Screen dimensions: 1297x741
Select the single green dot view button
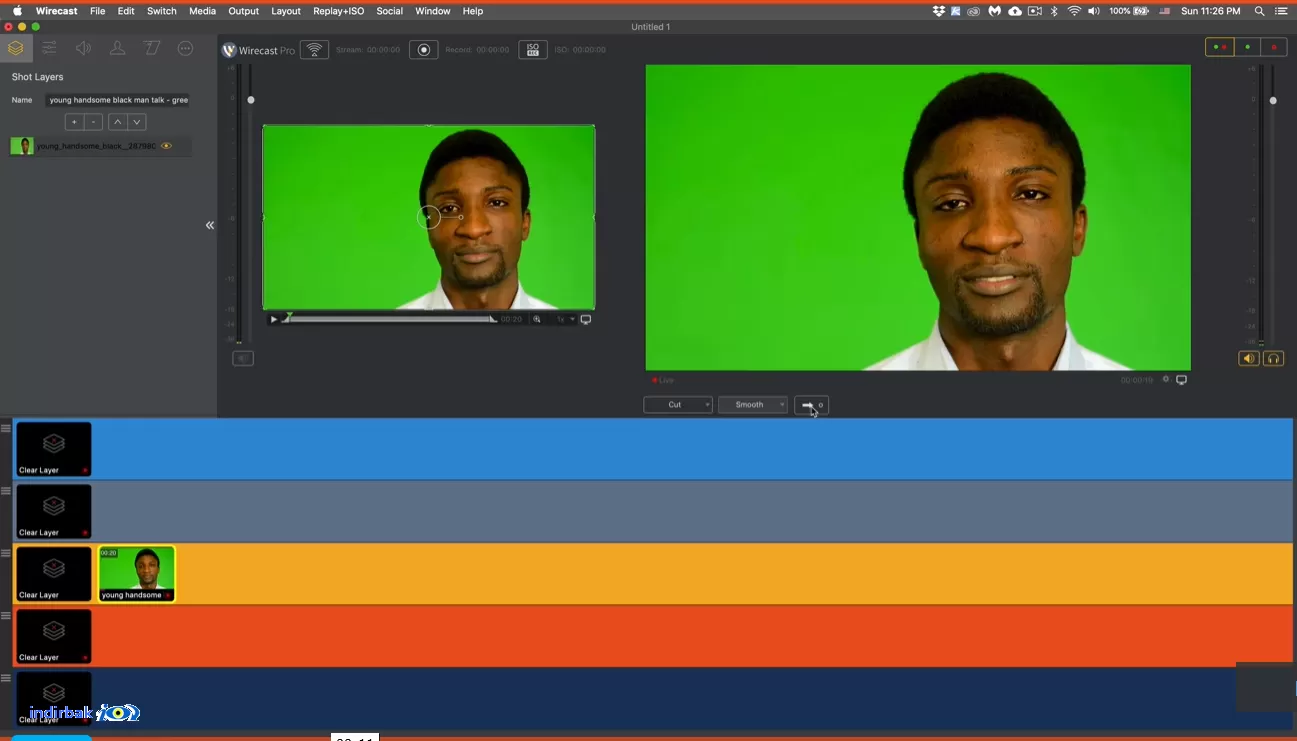(x=1247, y=47)
